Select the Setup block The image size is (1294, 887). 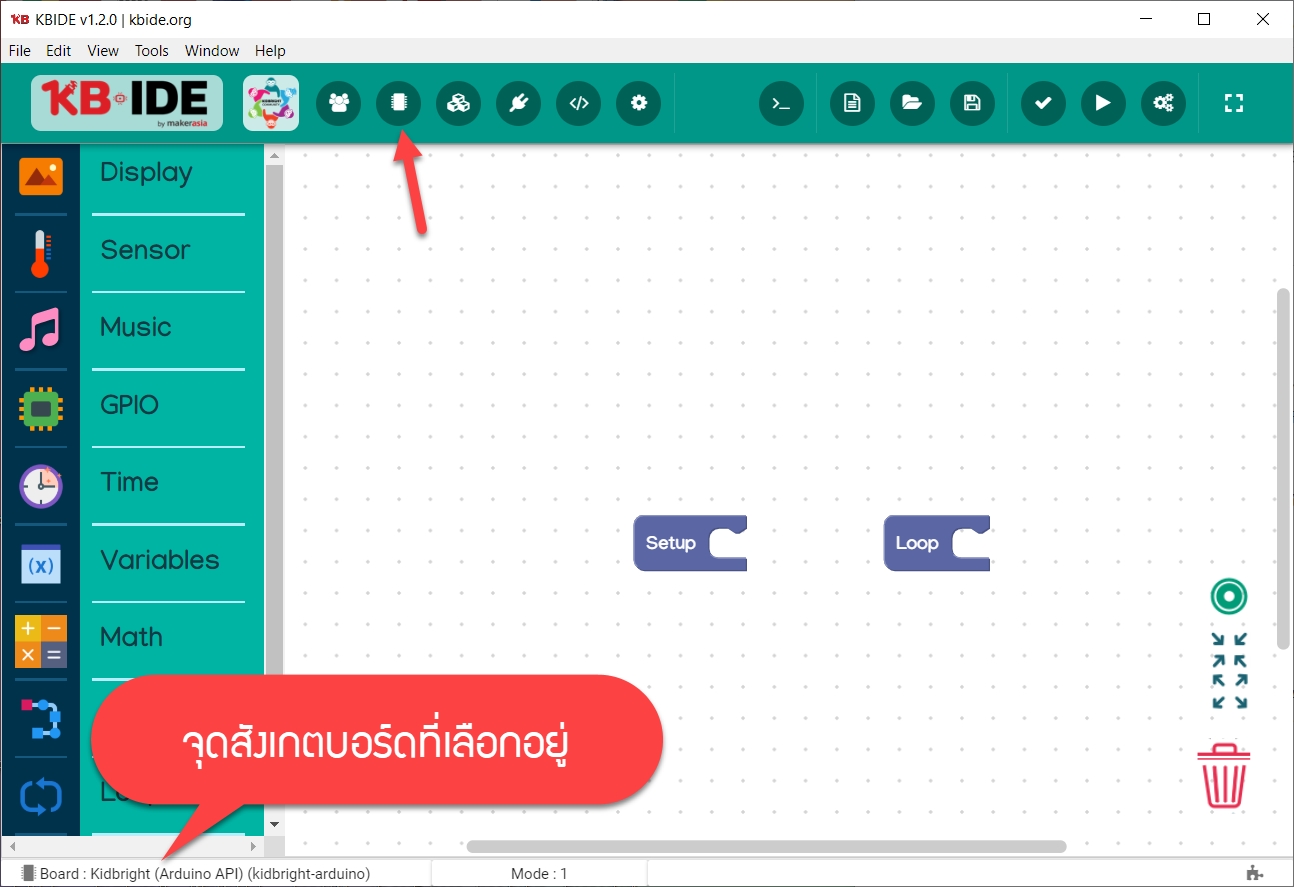point(670,543)
